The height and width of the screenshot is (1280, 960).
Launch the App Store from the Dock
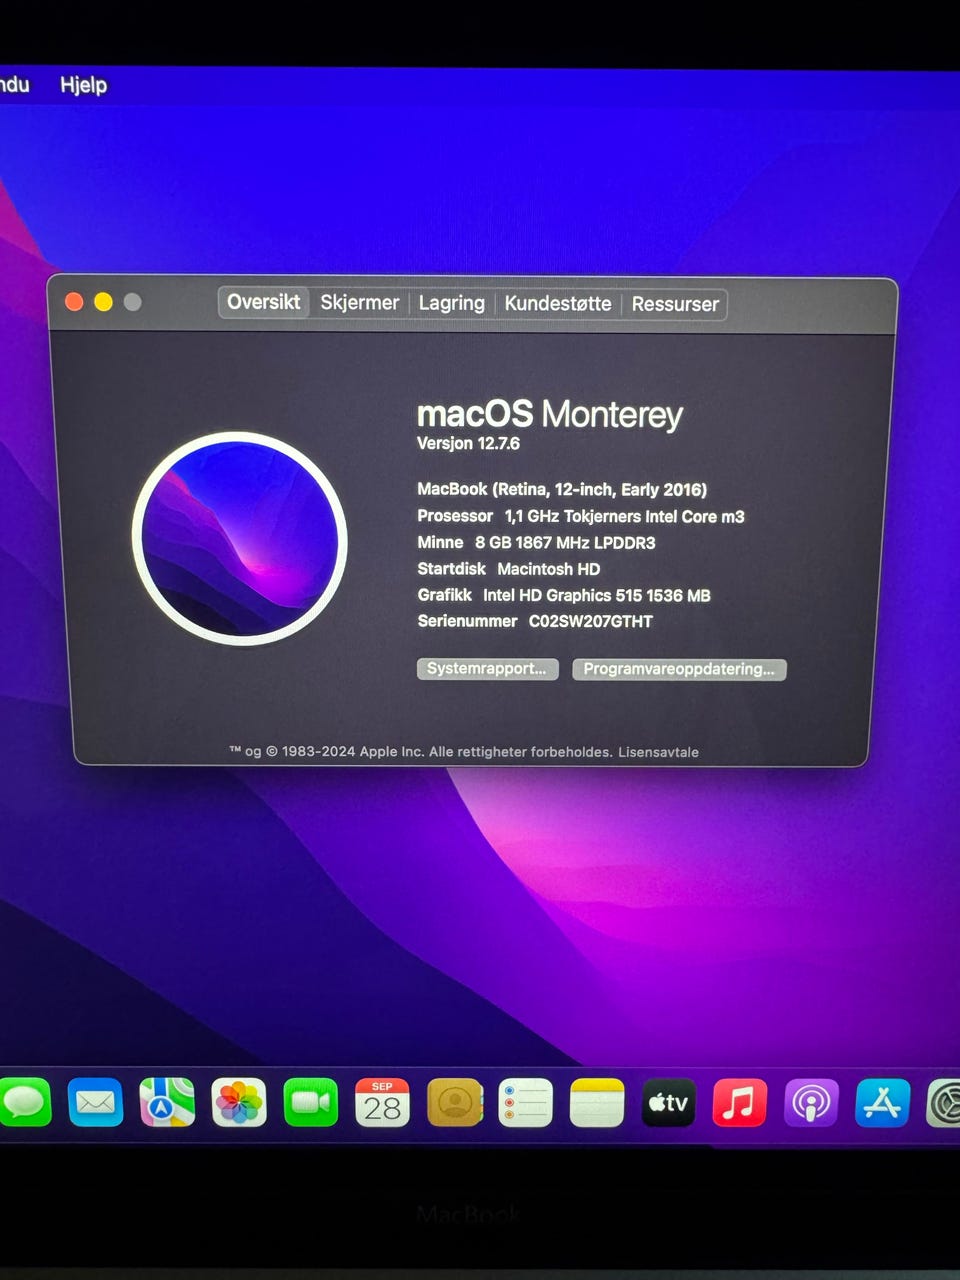(x=883, y=1102)
